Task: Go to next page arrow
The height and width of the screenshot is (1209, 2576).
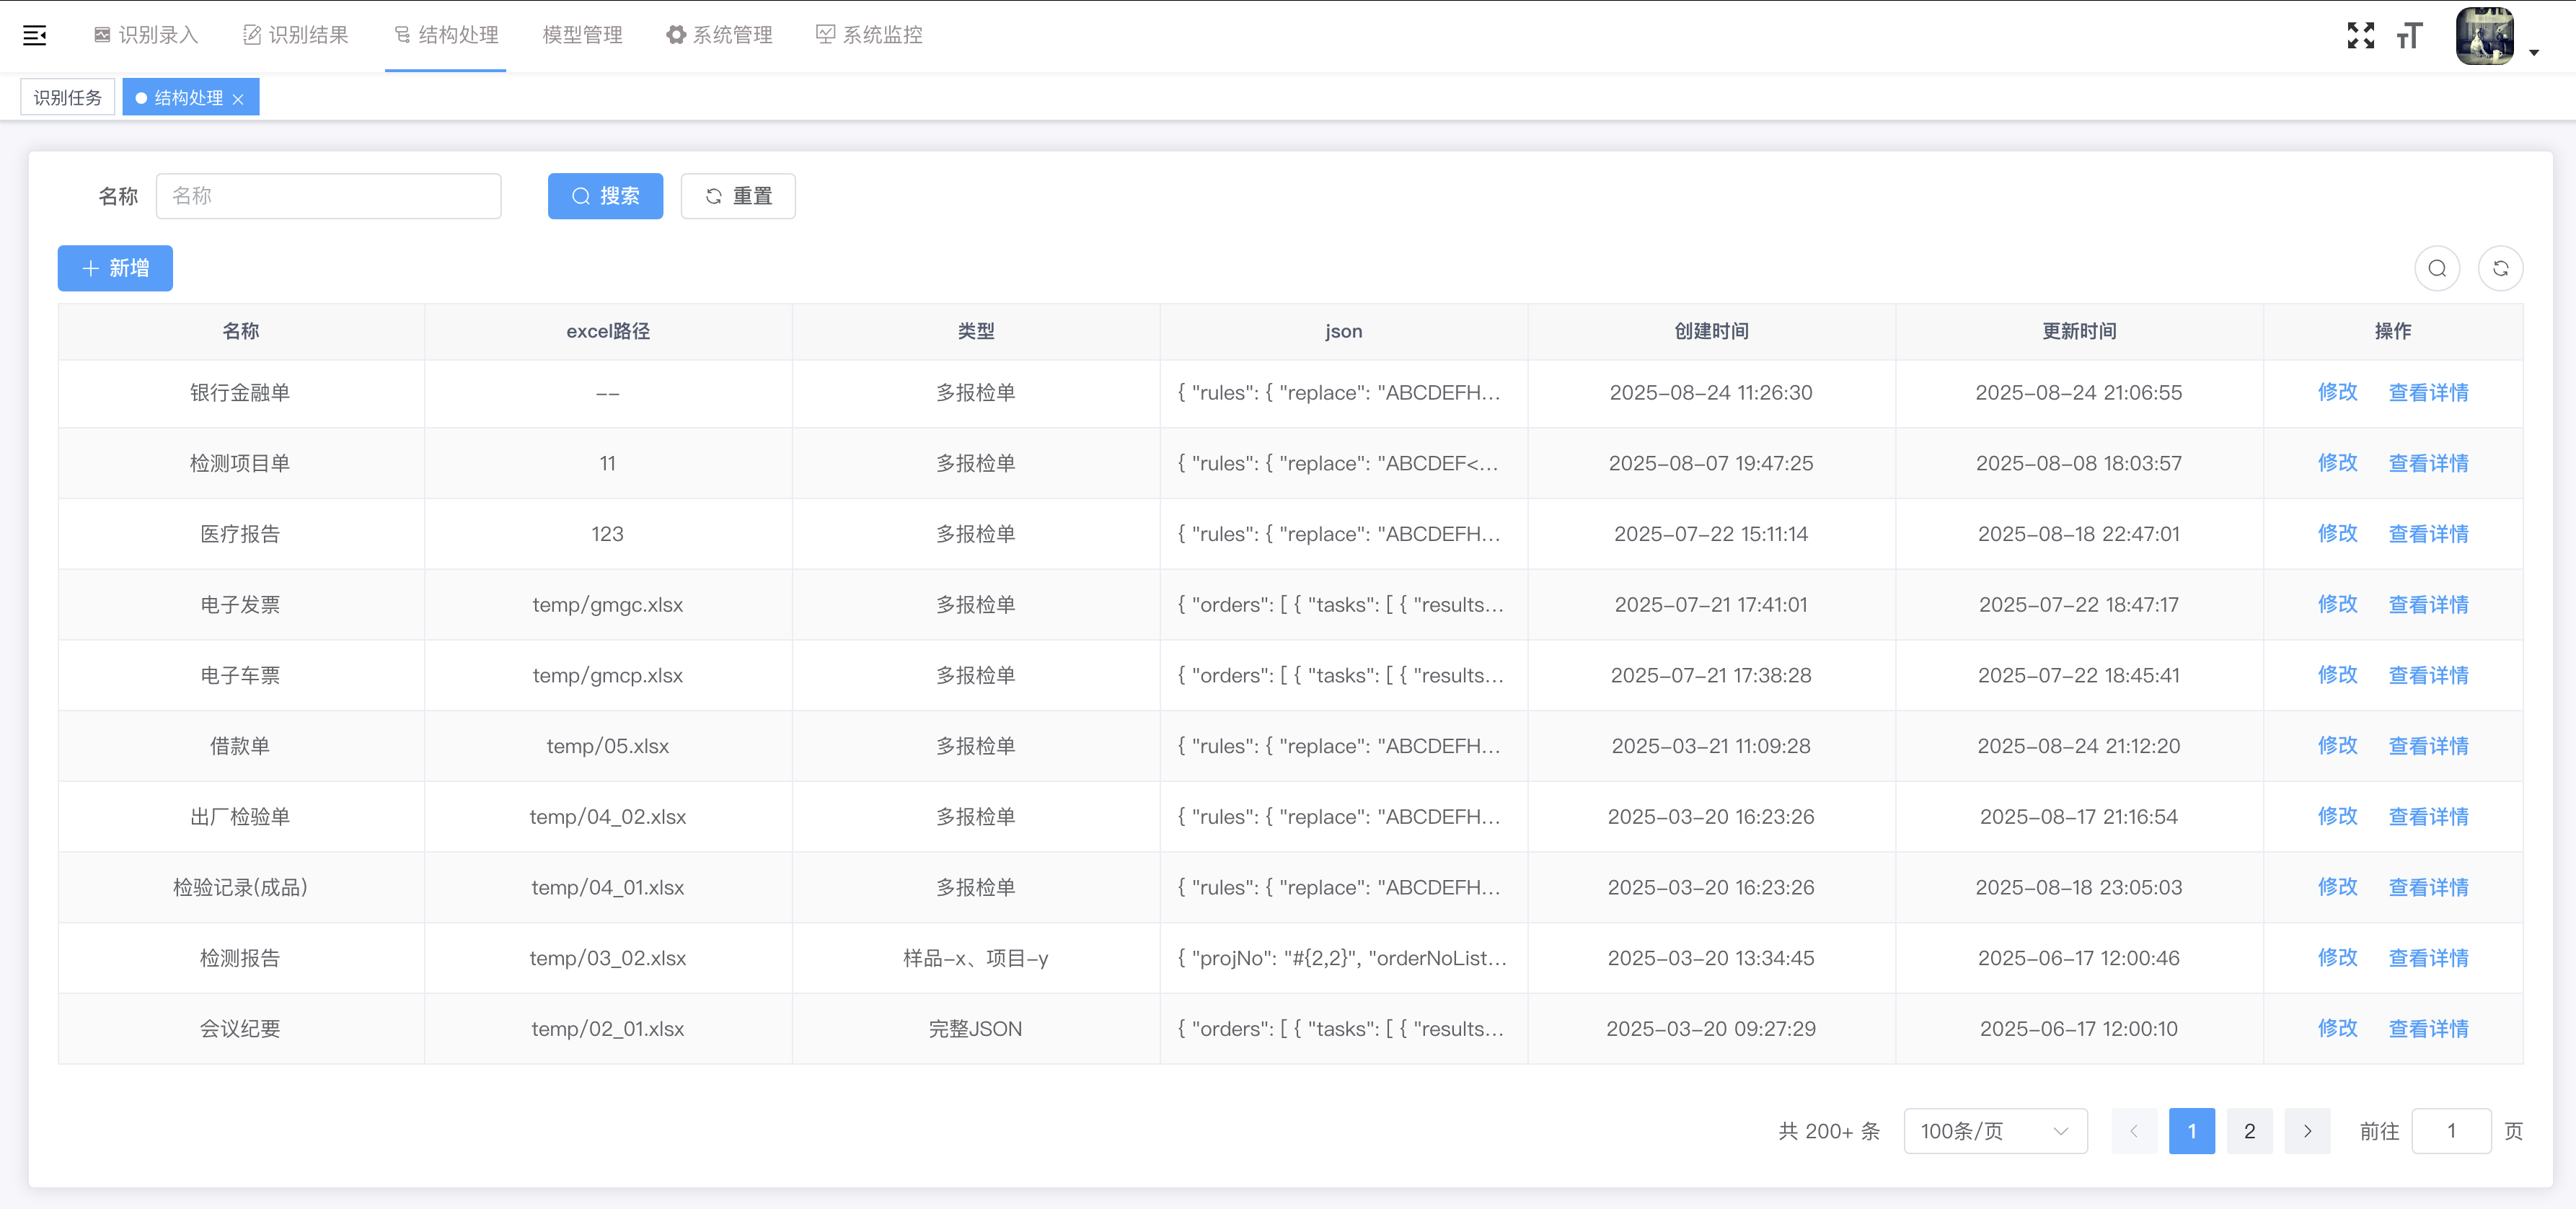Action: [2307, 1131]
